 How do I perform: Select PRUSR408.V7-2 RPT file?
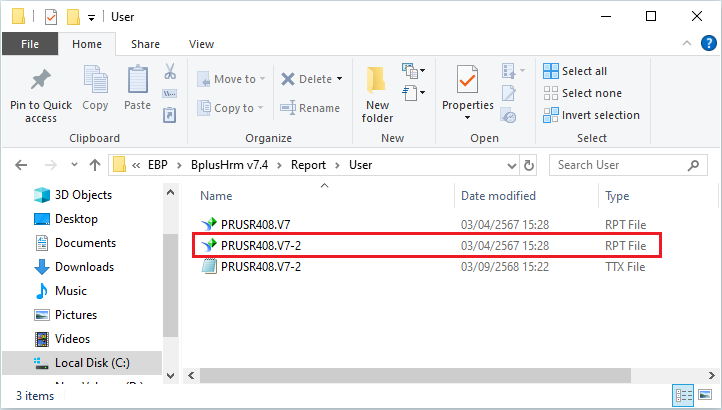[x=261, y=245]
